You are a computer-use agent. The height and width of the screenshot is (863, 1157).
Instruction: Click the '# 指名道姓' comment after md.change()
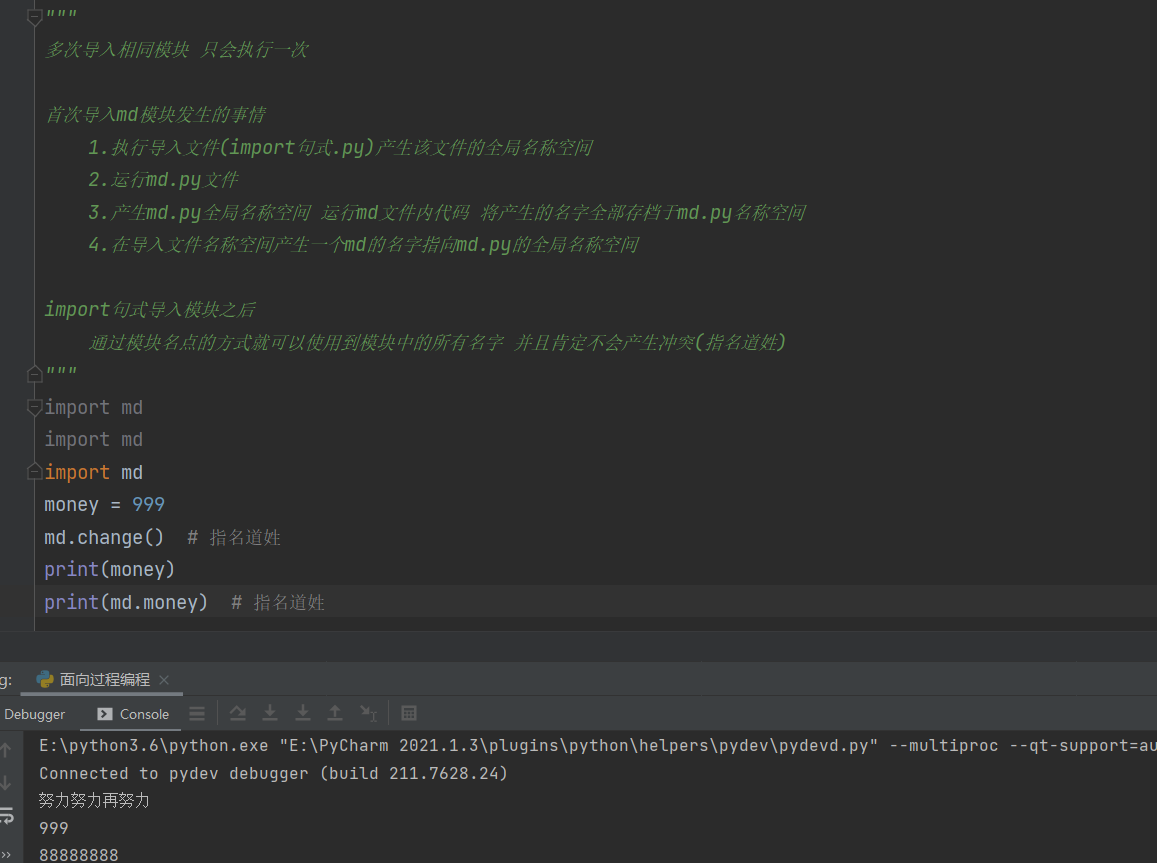pos(234,537)
